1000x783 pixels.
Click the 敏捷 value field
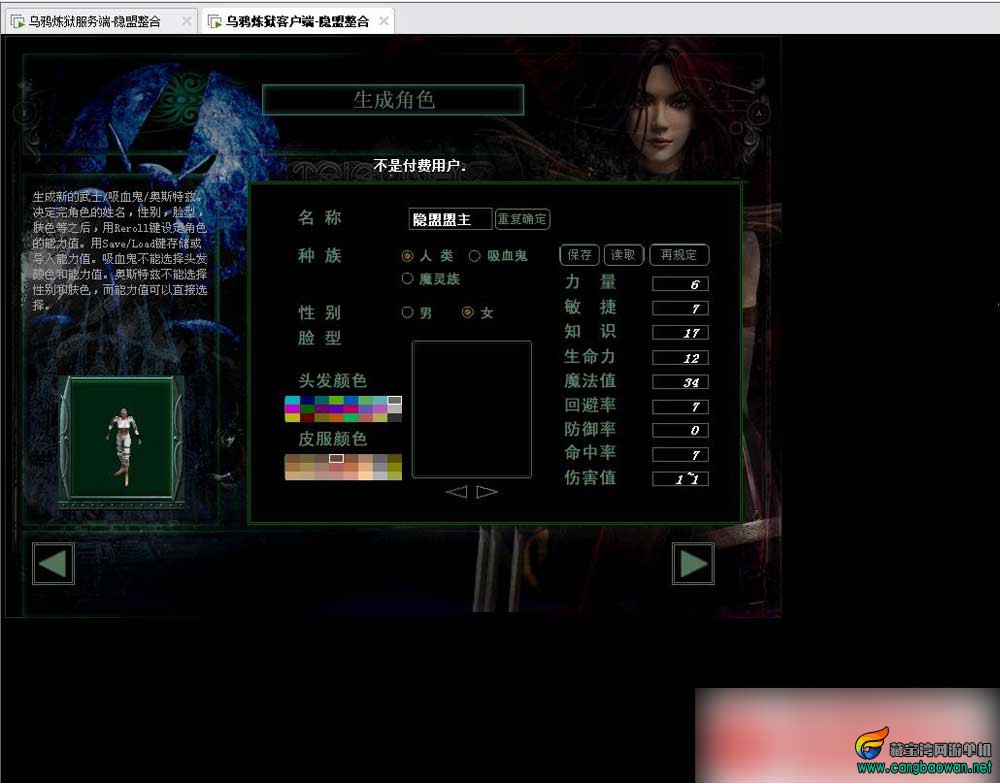[x=680, y=309]
